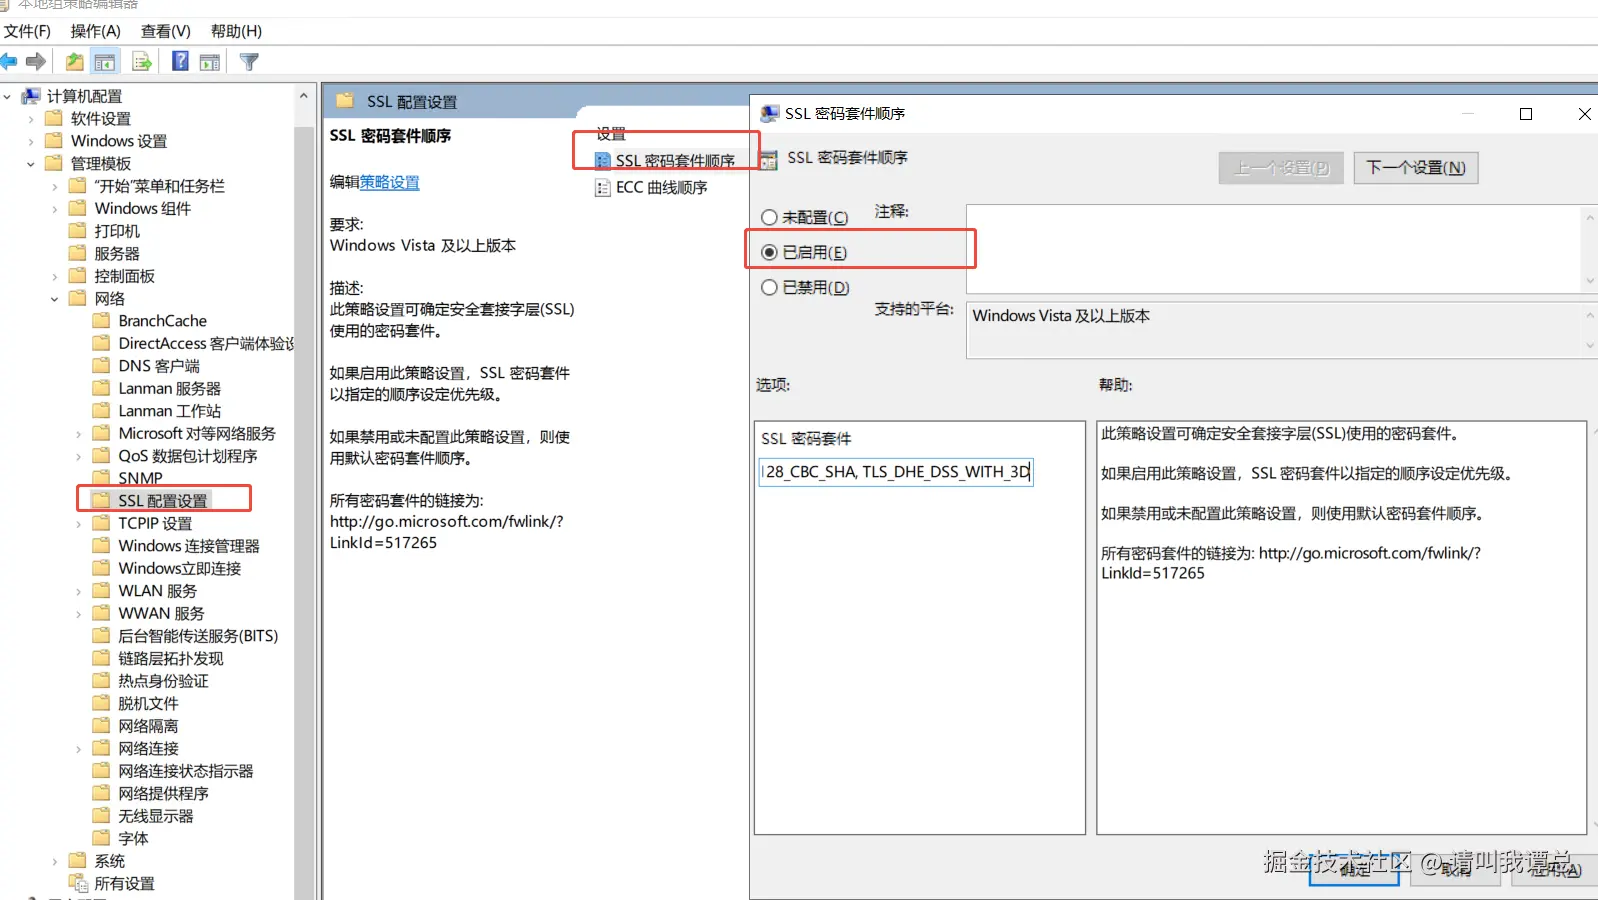Click the Export list toolbar icon
This screenshot has width=1598, height=900.
pyautogui.click(x=142, y=62)
